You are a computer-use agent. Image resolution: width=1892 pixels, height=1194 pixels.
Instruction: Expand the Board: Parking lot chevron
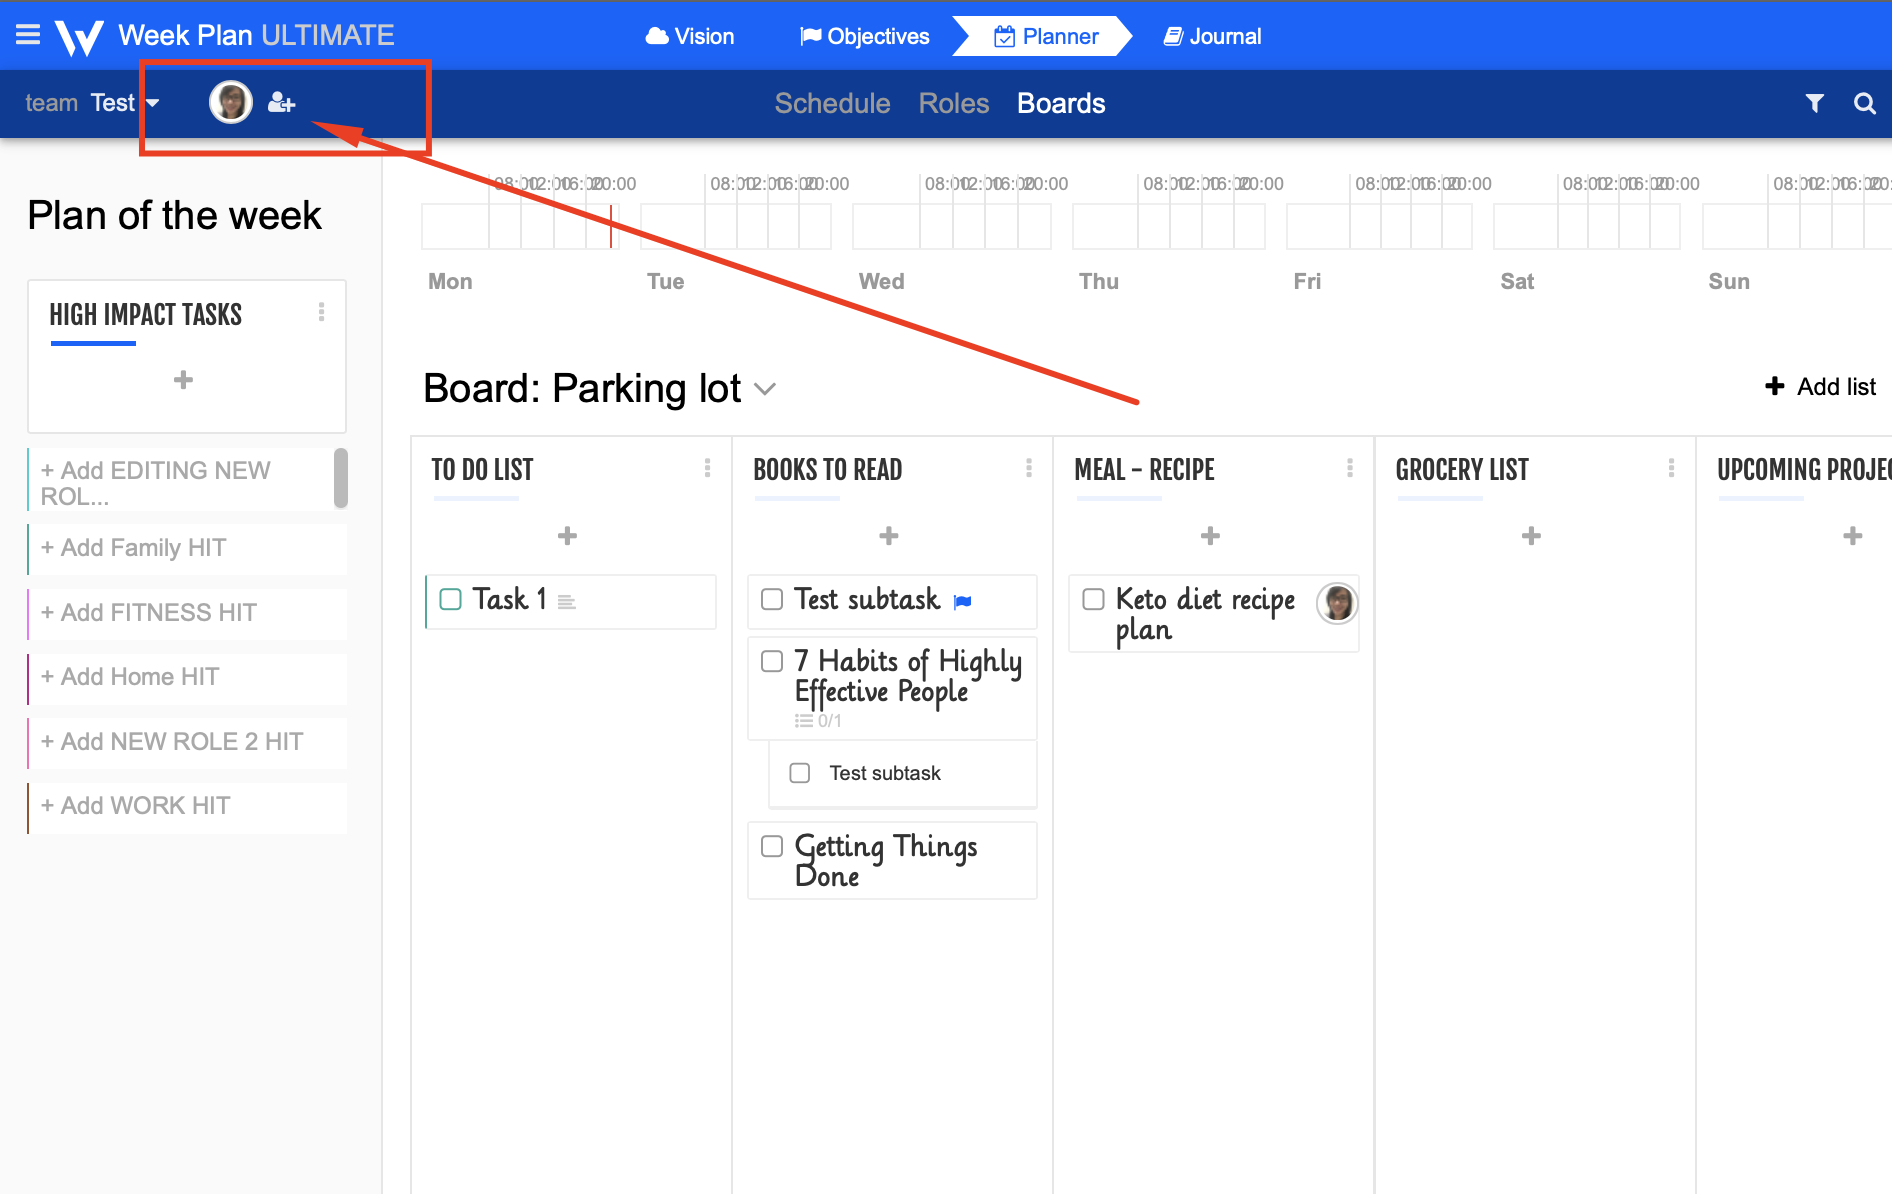point(765,389)
